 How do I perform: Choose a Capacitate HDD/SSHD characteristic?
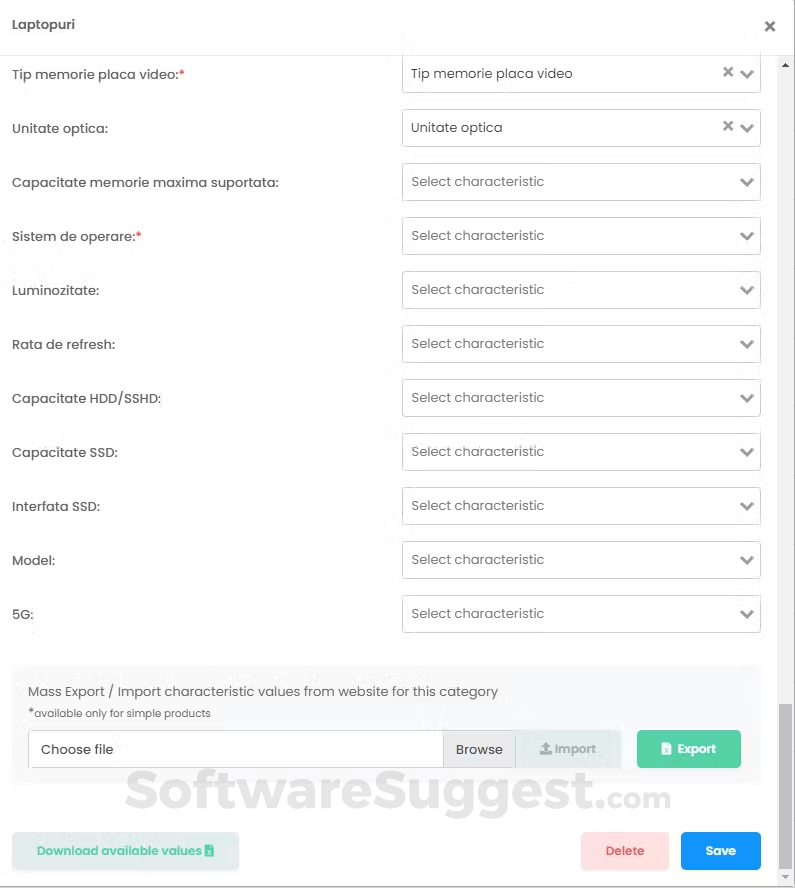click(581, 398)
